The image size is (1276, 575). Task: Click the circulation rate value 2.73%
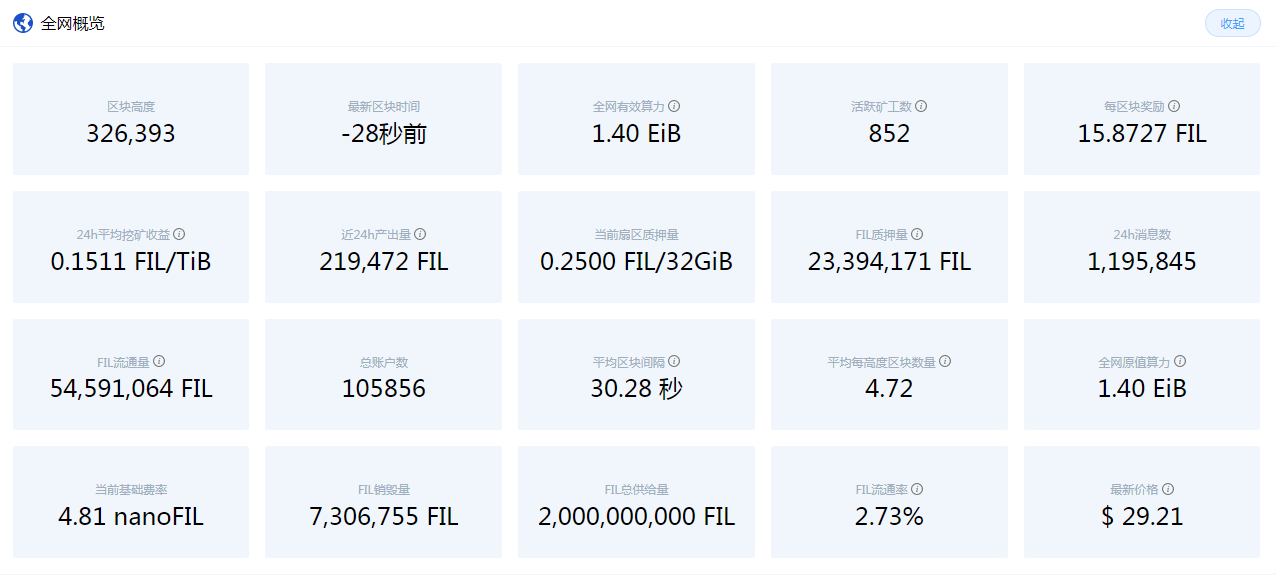click(889, 516)
